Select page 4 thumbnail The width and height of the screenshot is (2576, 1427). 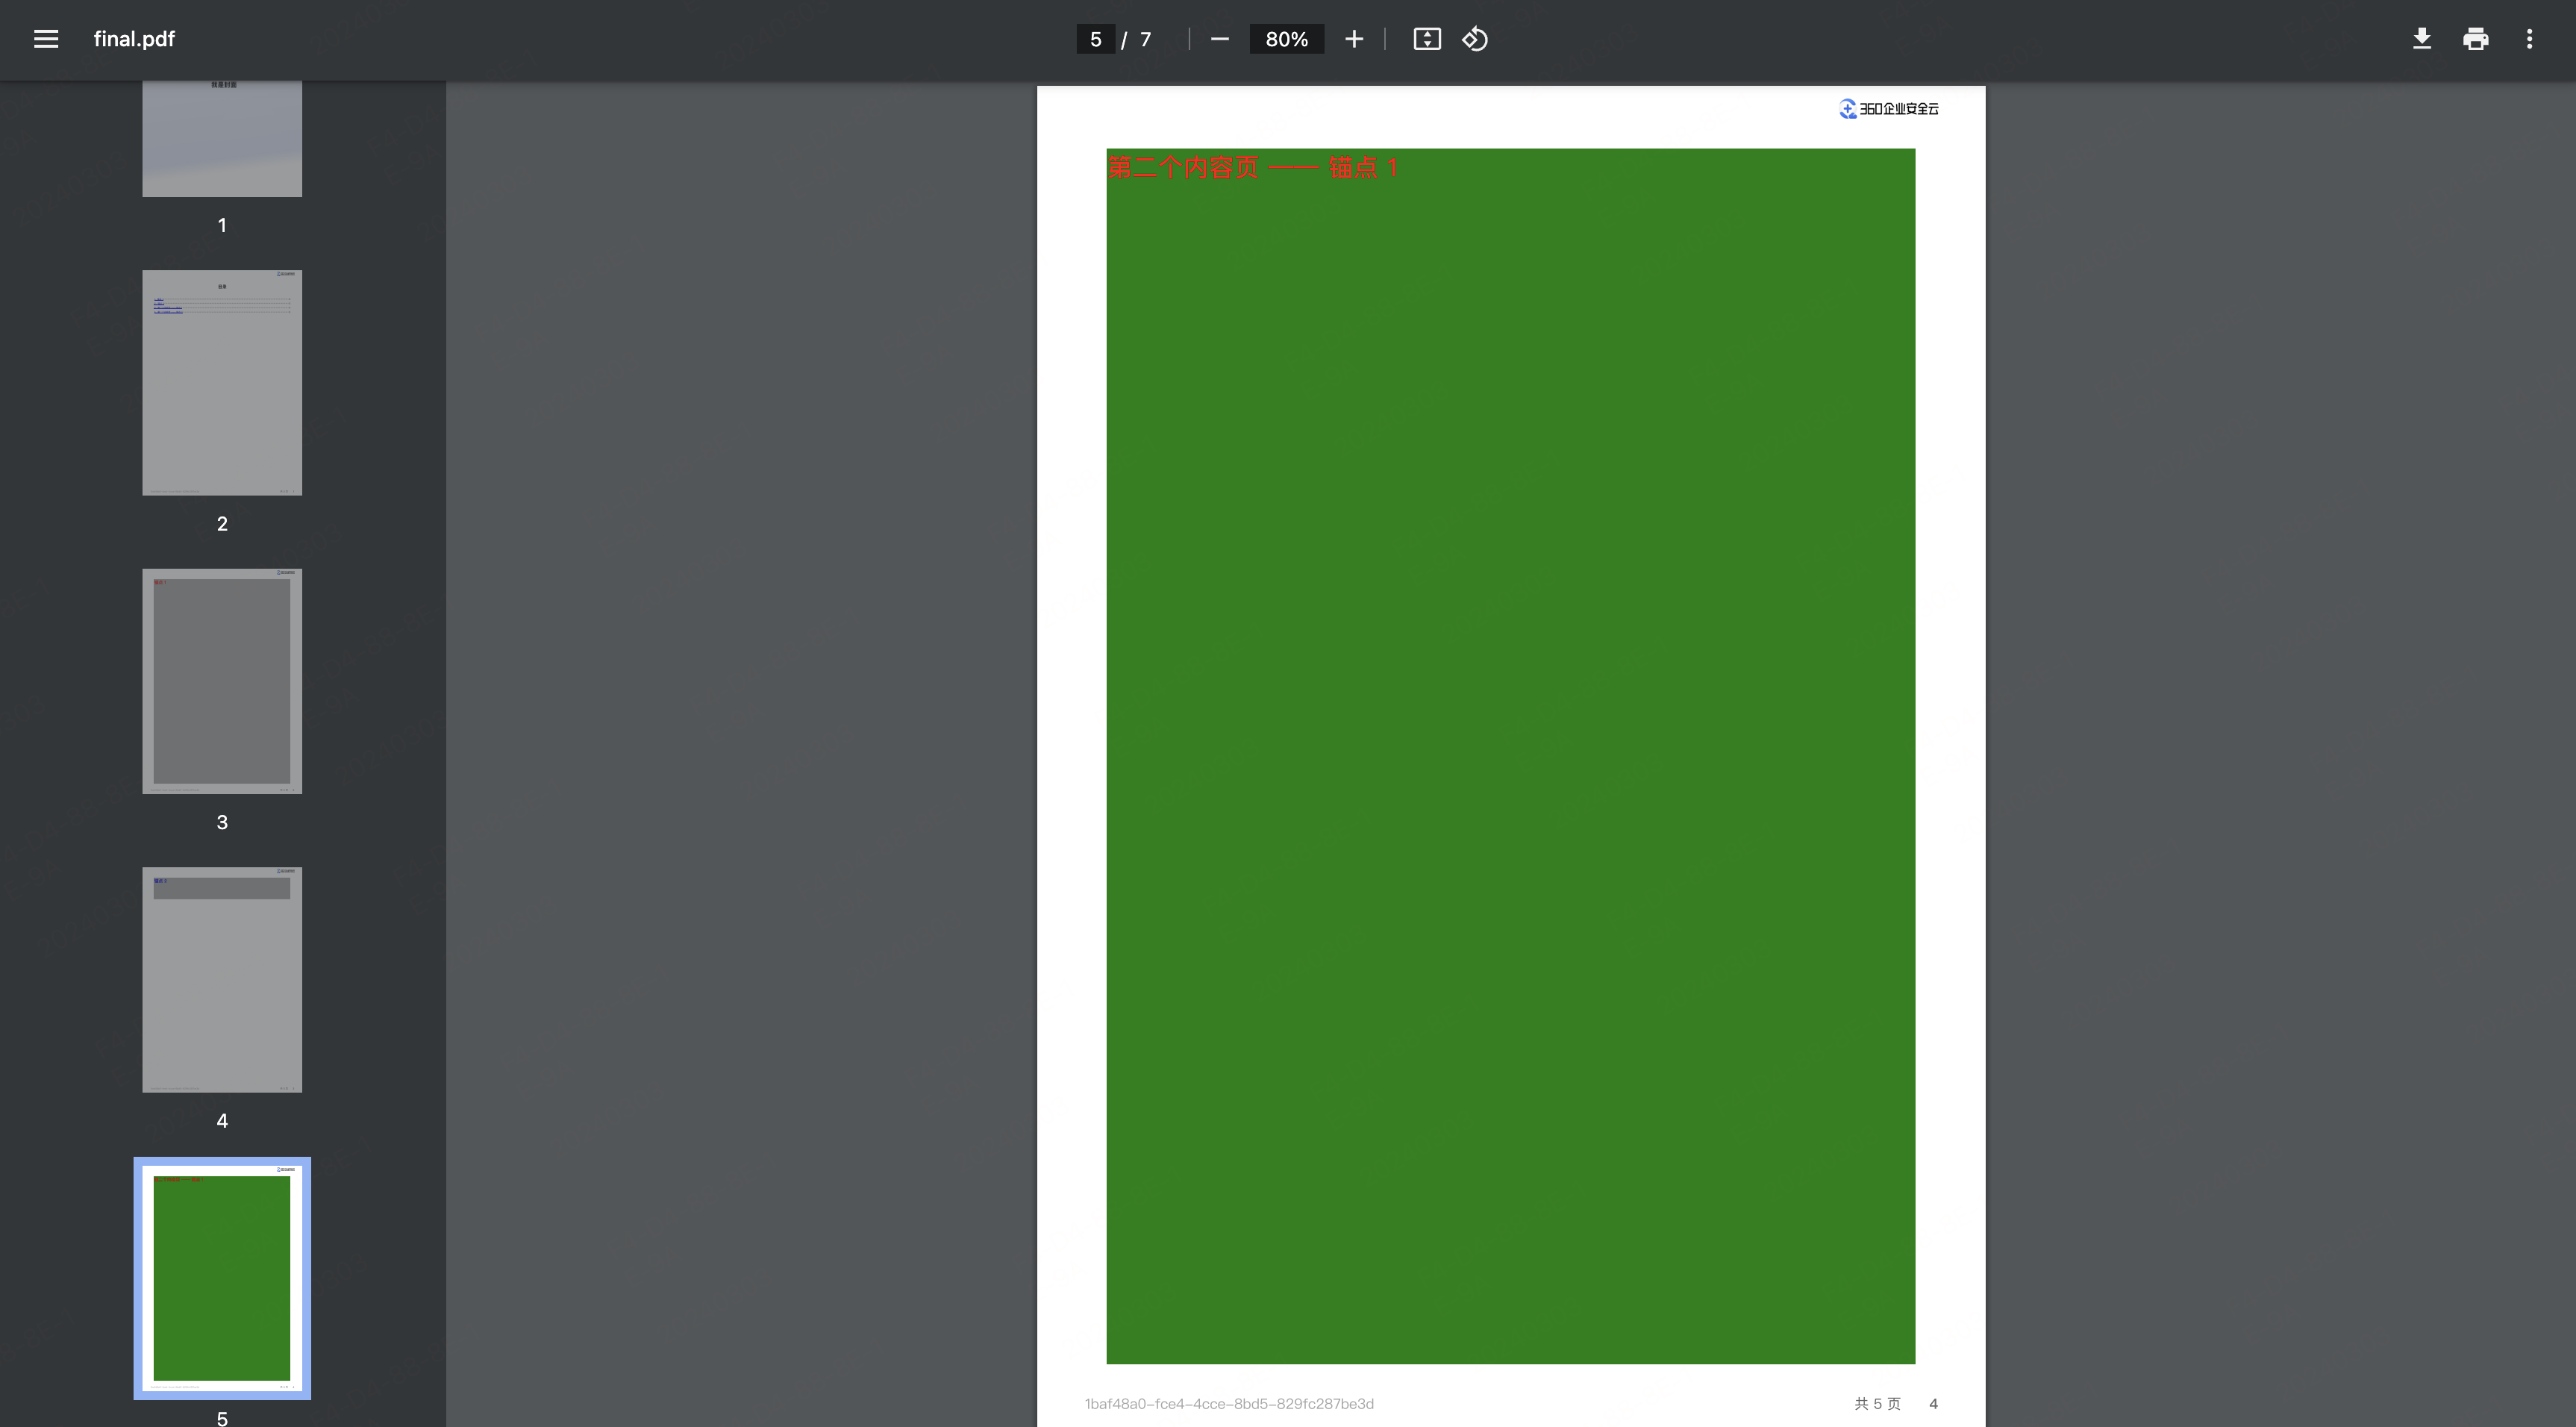[222, 979]
